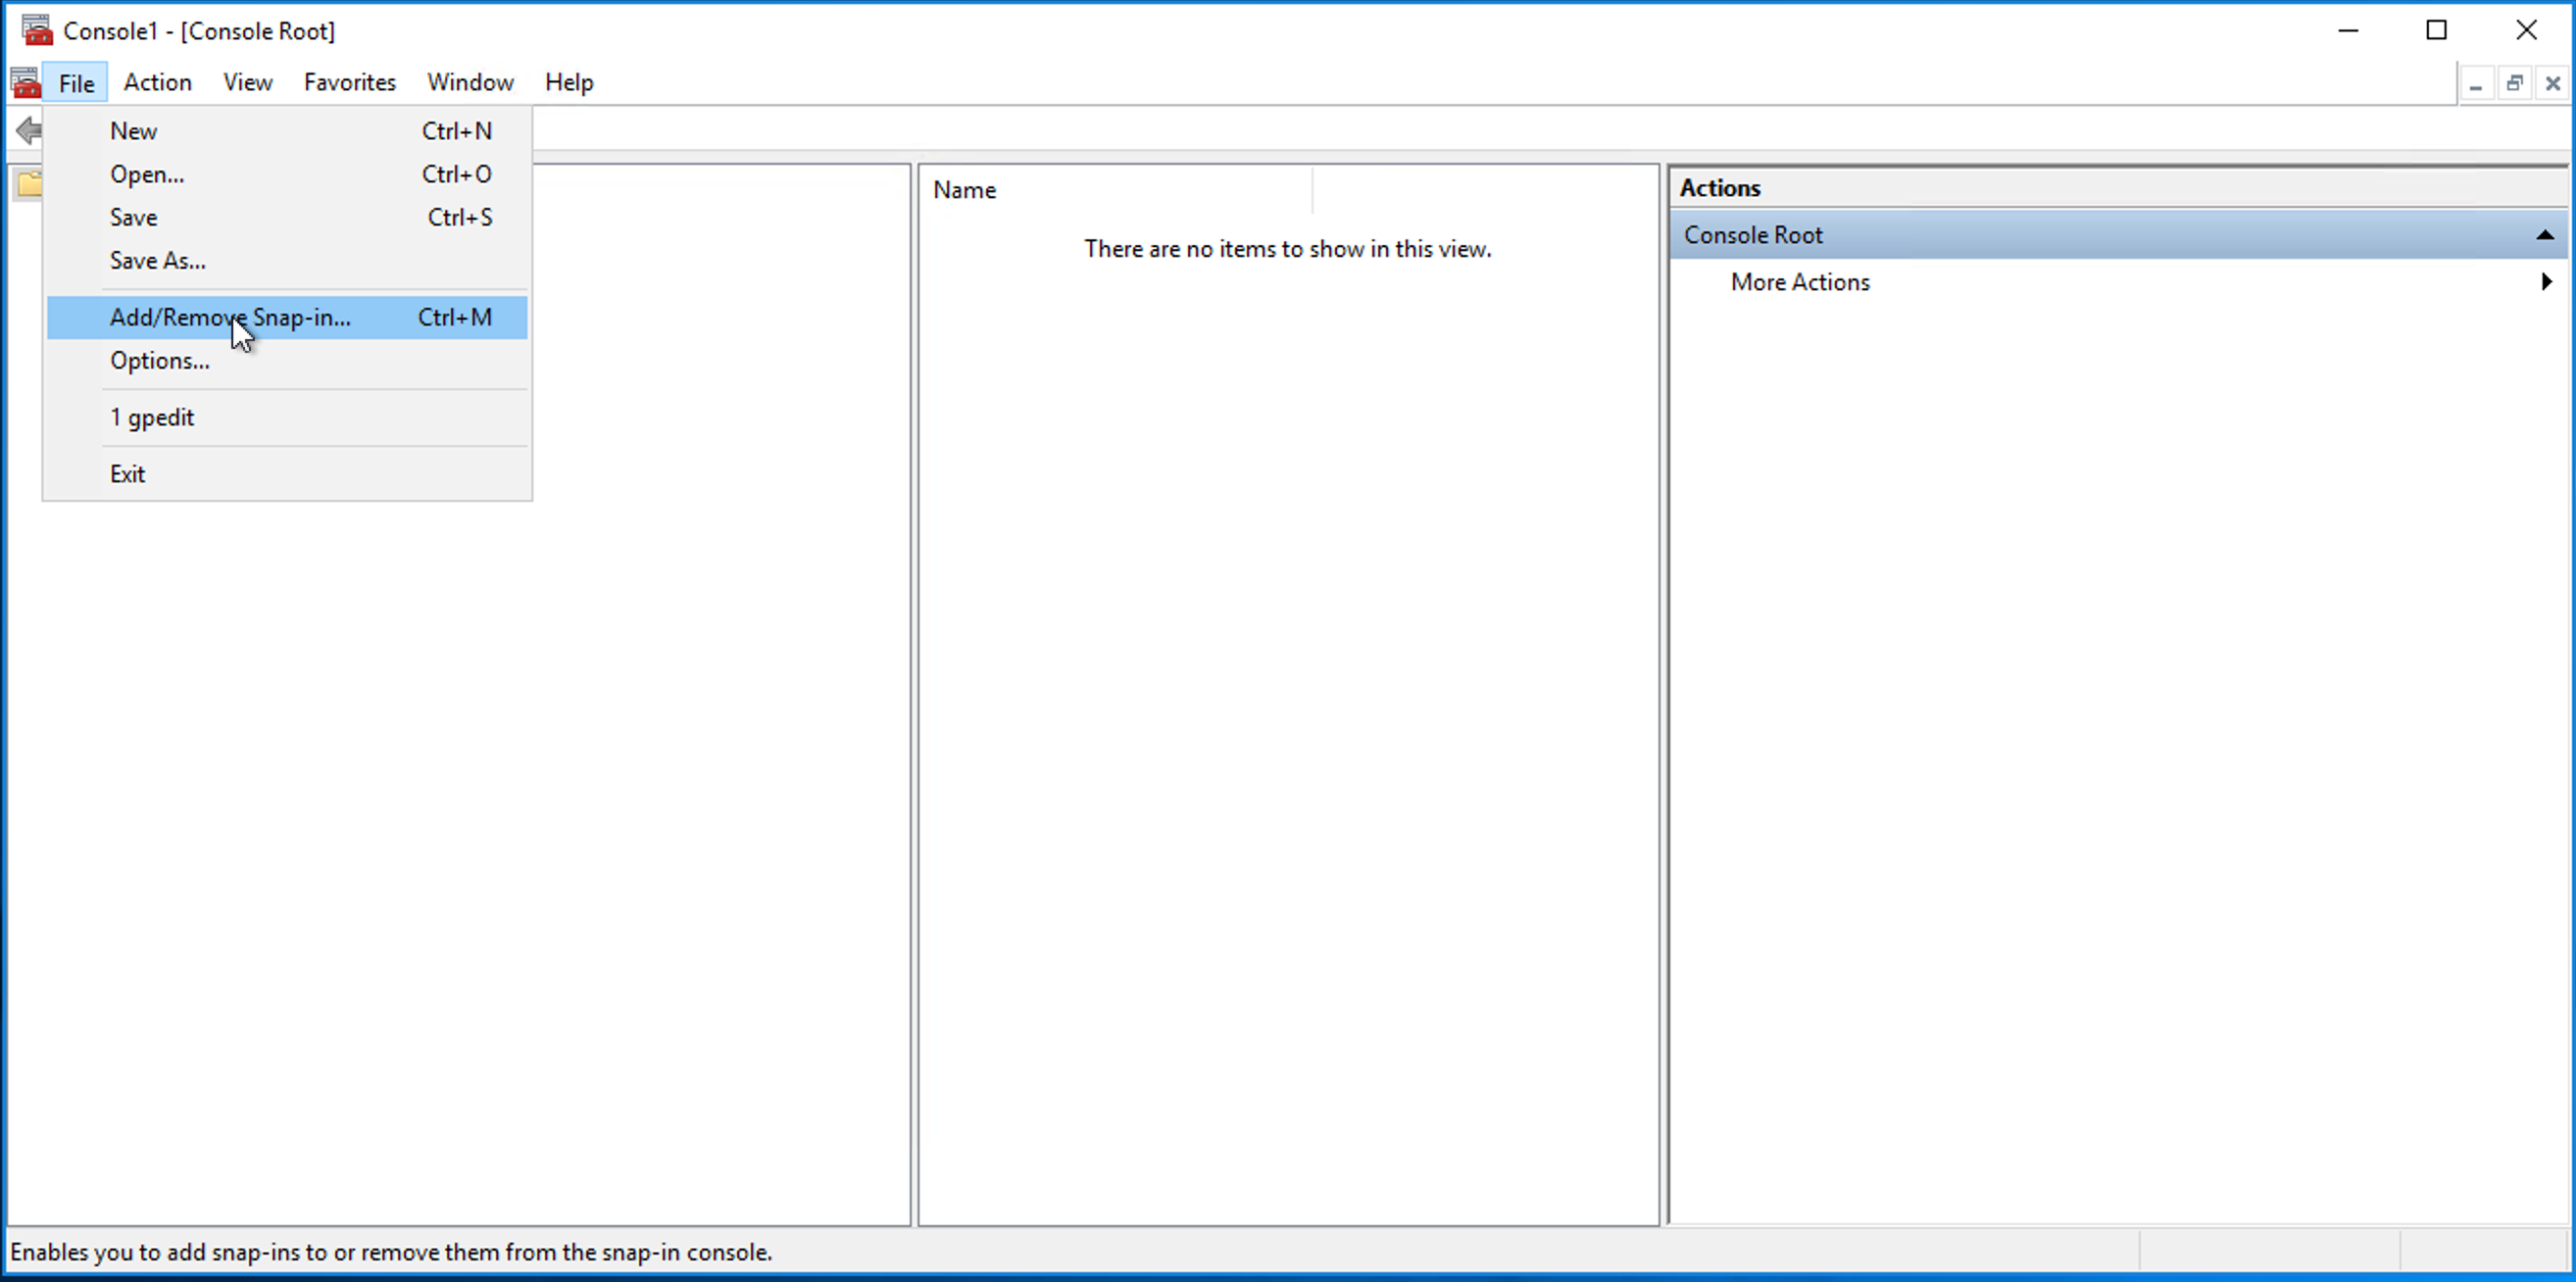Expand the More Actions submenu arrow
The width and height of the screenshot is (2576, 1282).
tap(2546, 282)
